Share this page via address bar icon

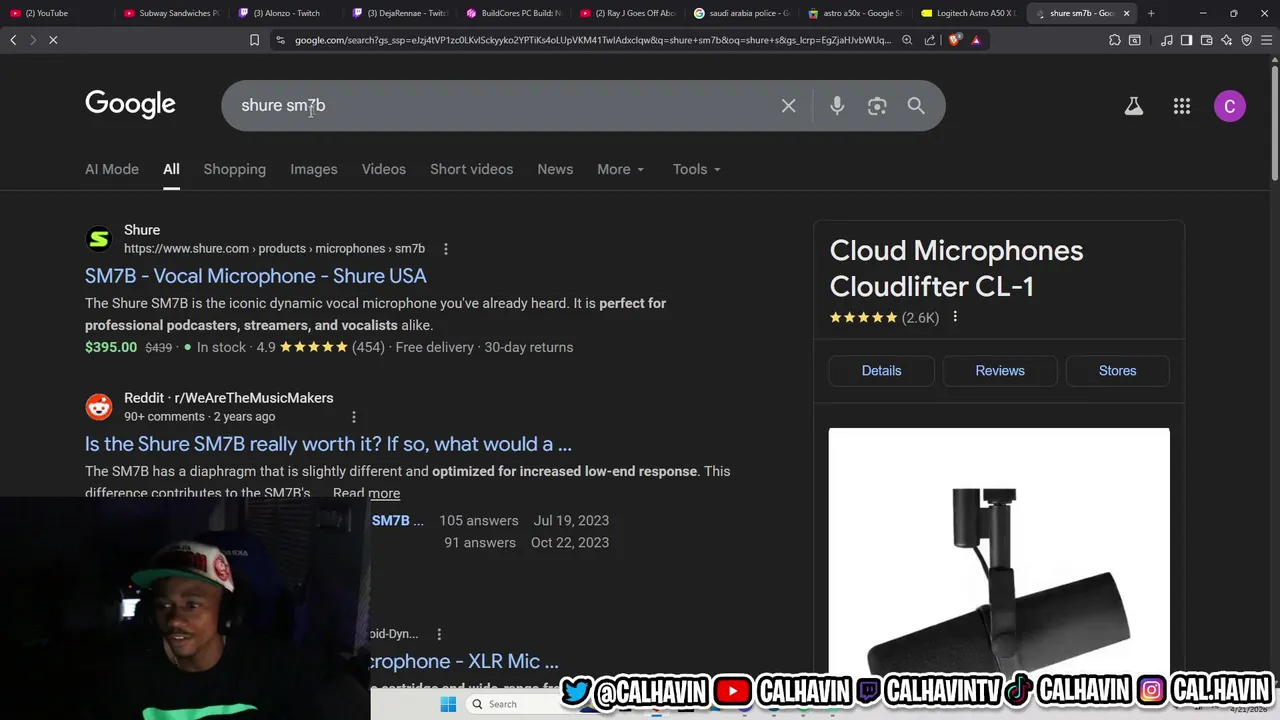pyautogui.click(x=930, y=40)
